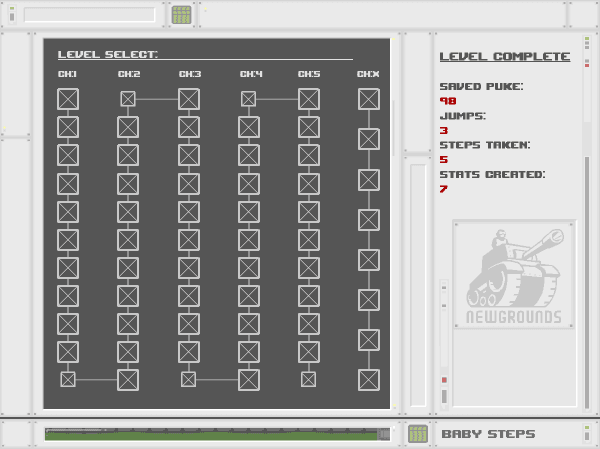Image resolution: width=600 pixels, height=449 pixels.
Task: Select the top level box under CH:5
Action: 309,99
